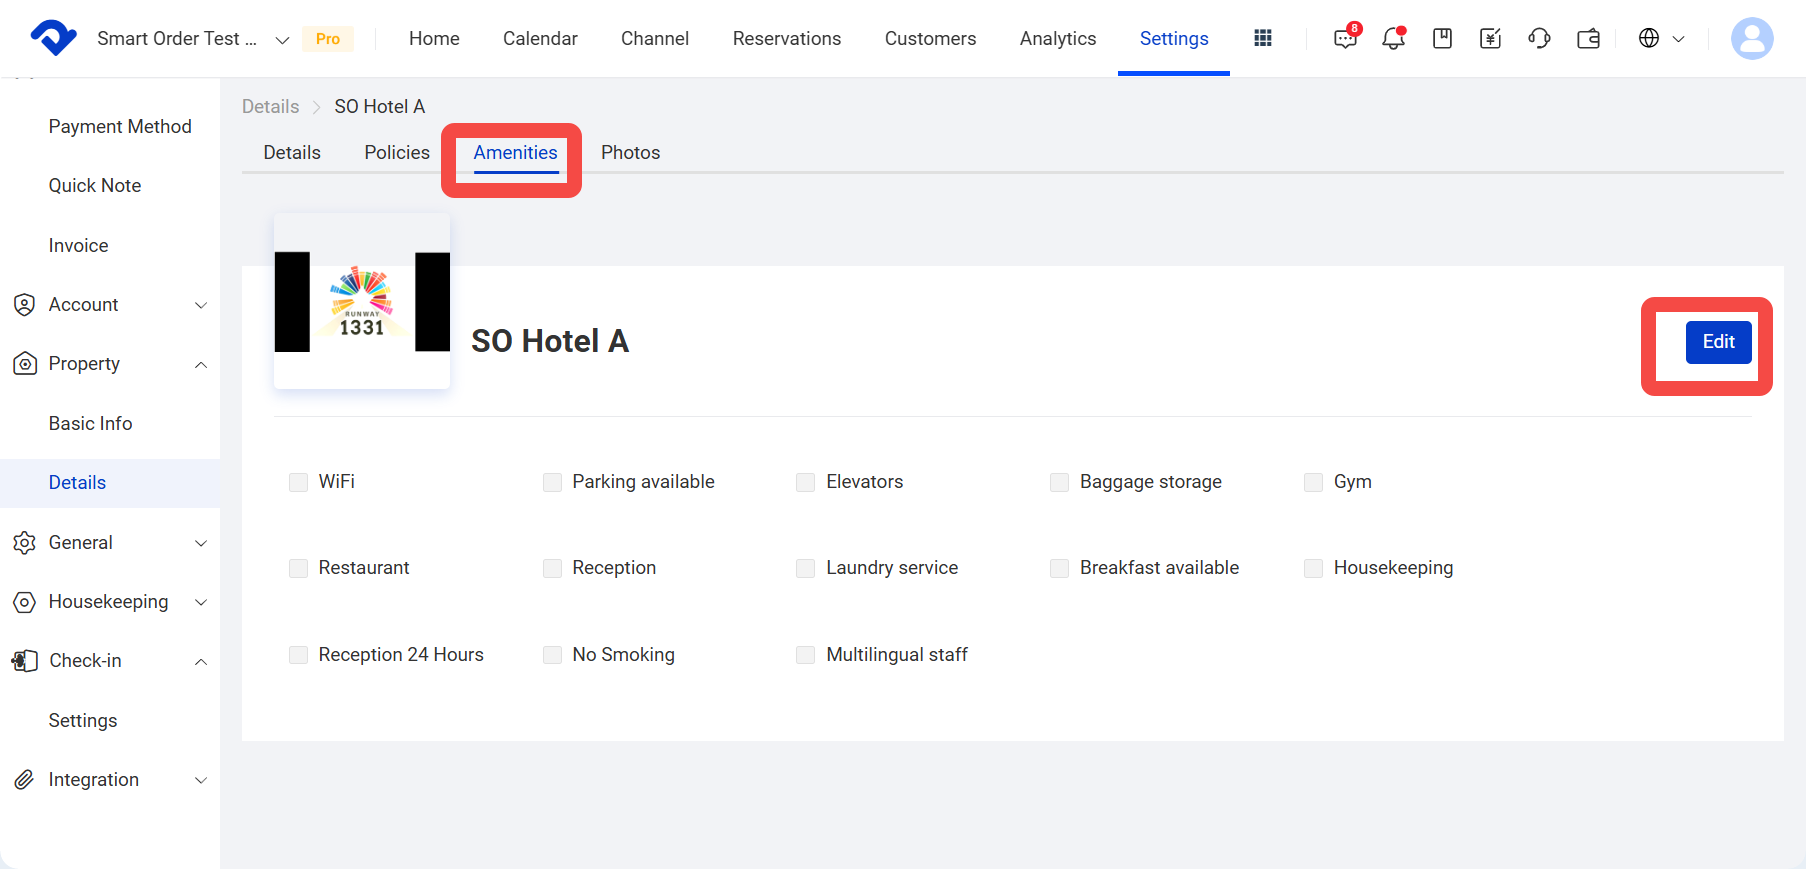Screen dimensions: 1806x869
Task: Open the wallet icon
Action: [1588, 38]
